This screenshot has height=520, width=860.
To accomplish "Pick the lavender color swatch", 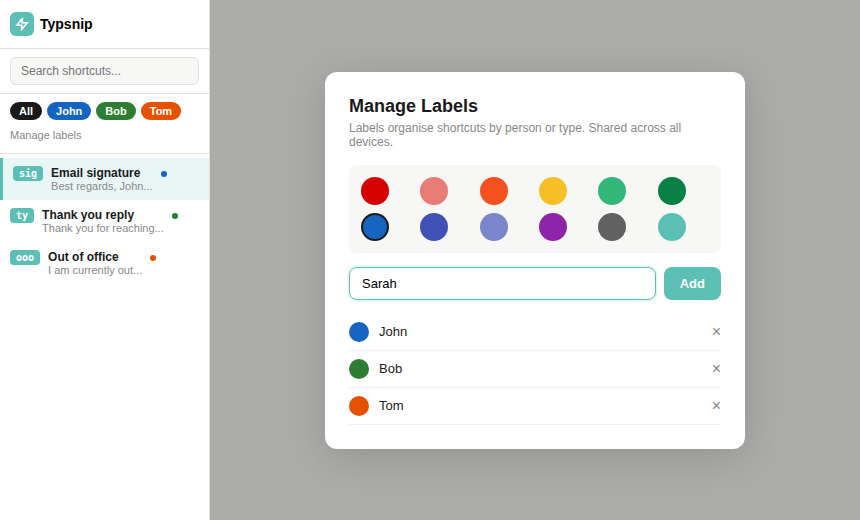I will point(494,227).
